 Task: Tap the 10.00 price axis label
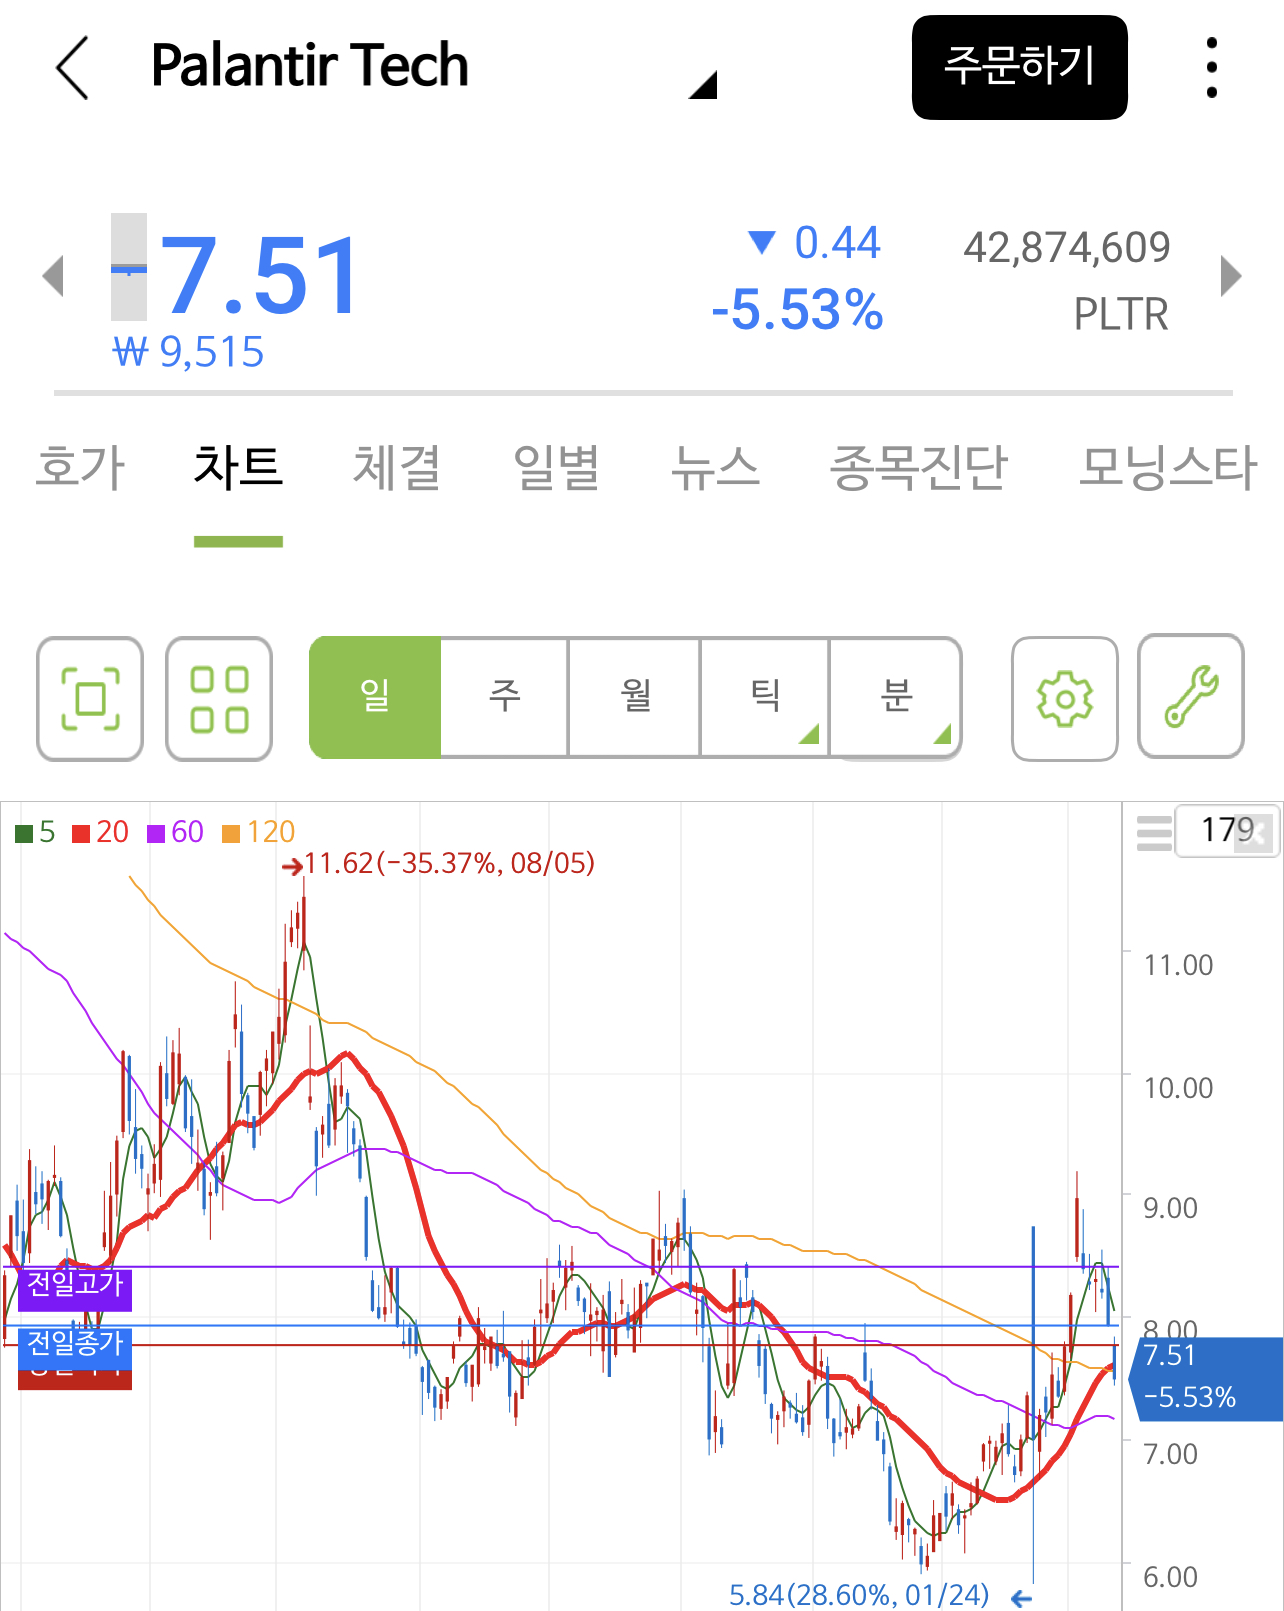click(x=1178, y=1088)
